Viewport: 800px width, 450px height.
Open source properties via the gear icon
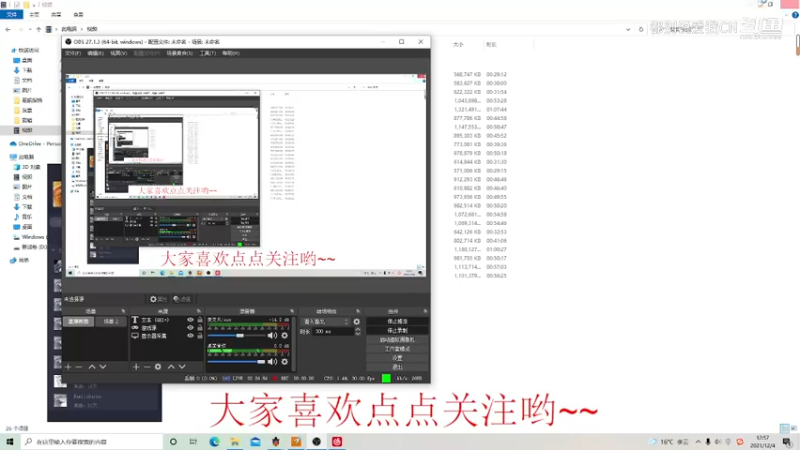(x=158, y=367)
